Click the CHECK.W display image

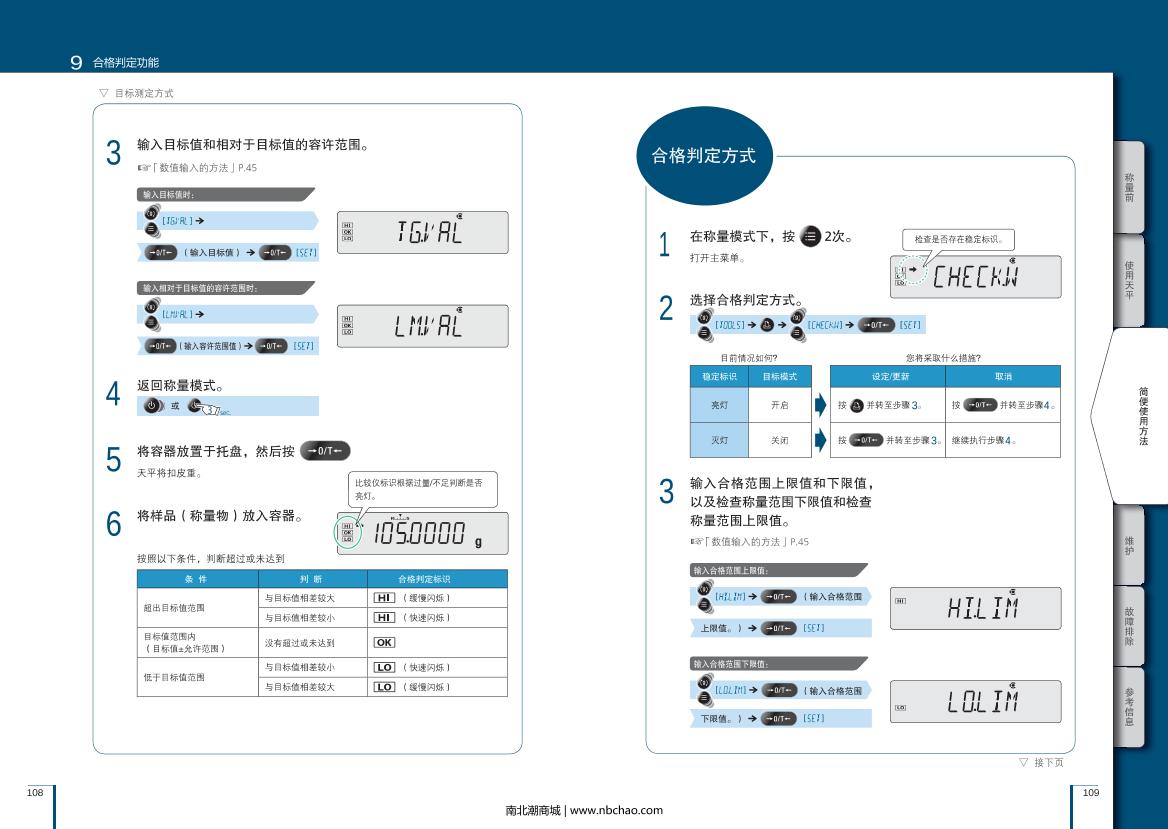tap(975, 277)
